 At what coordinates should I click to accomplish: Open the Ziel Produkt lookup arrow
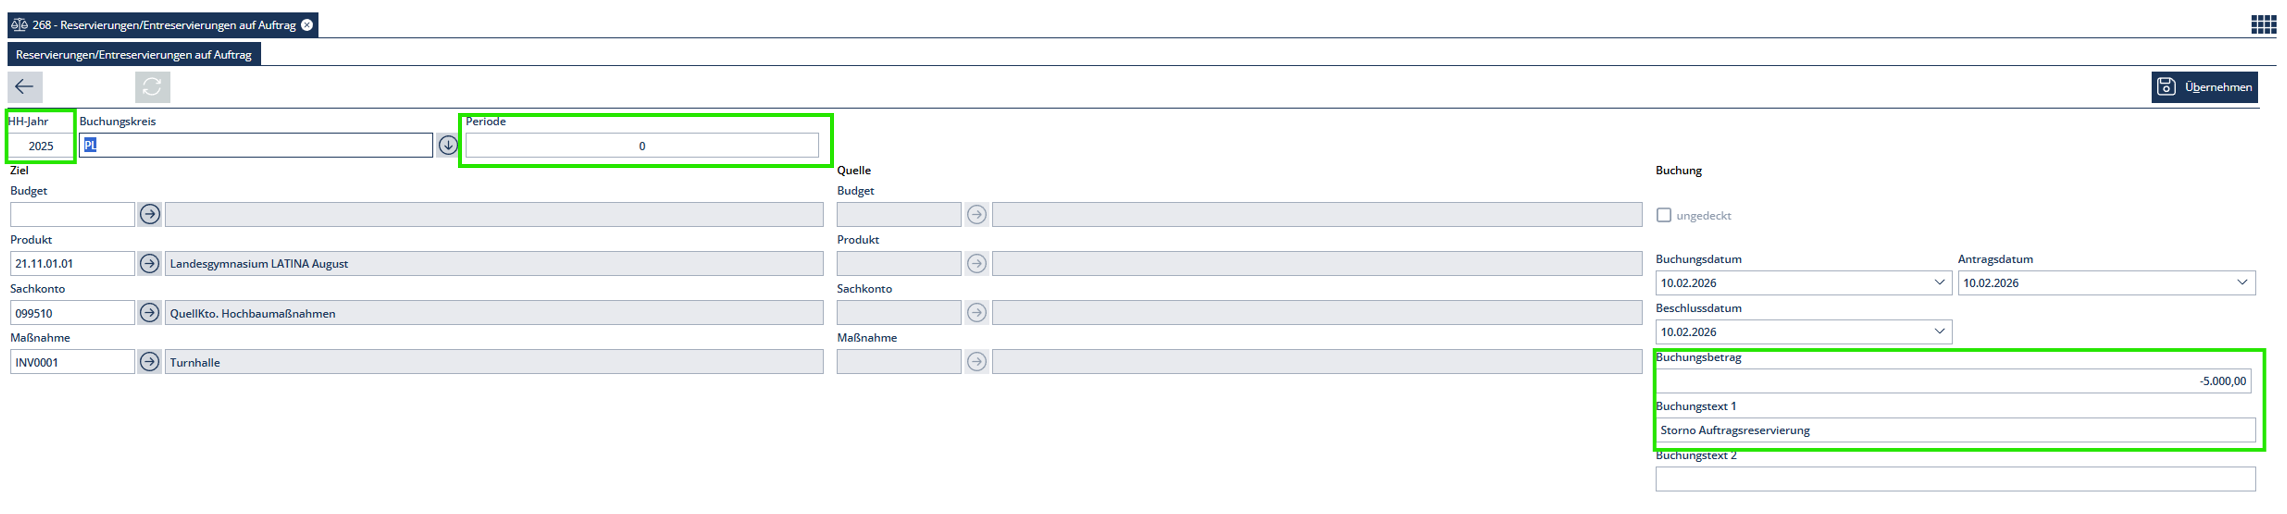[x=150, y=264]
